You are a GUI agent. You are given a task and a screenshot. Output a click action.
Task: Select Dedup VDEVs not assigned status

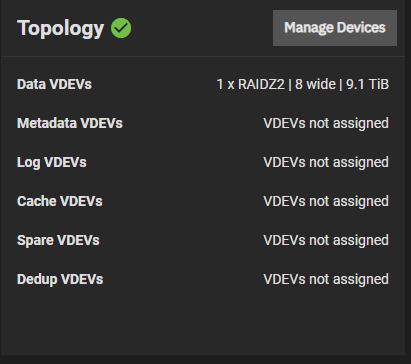pos(326,279)
